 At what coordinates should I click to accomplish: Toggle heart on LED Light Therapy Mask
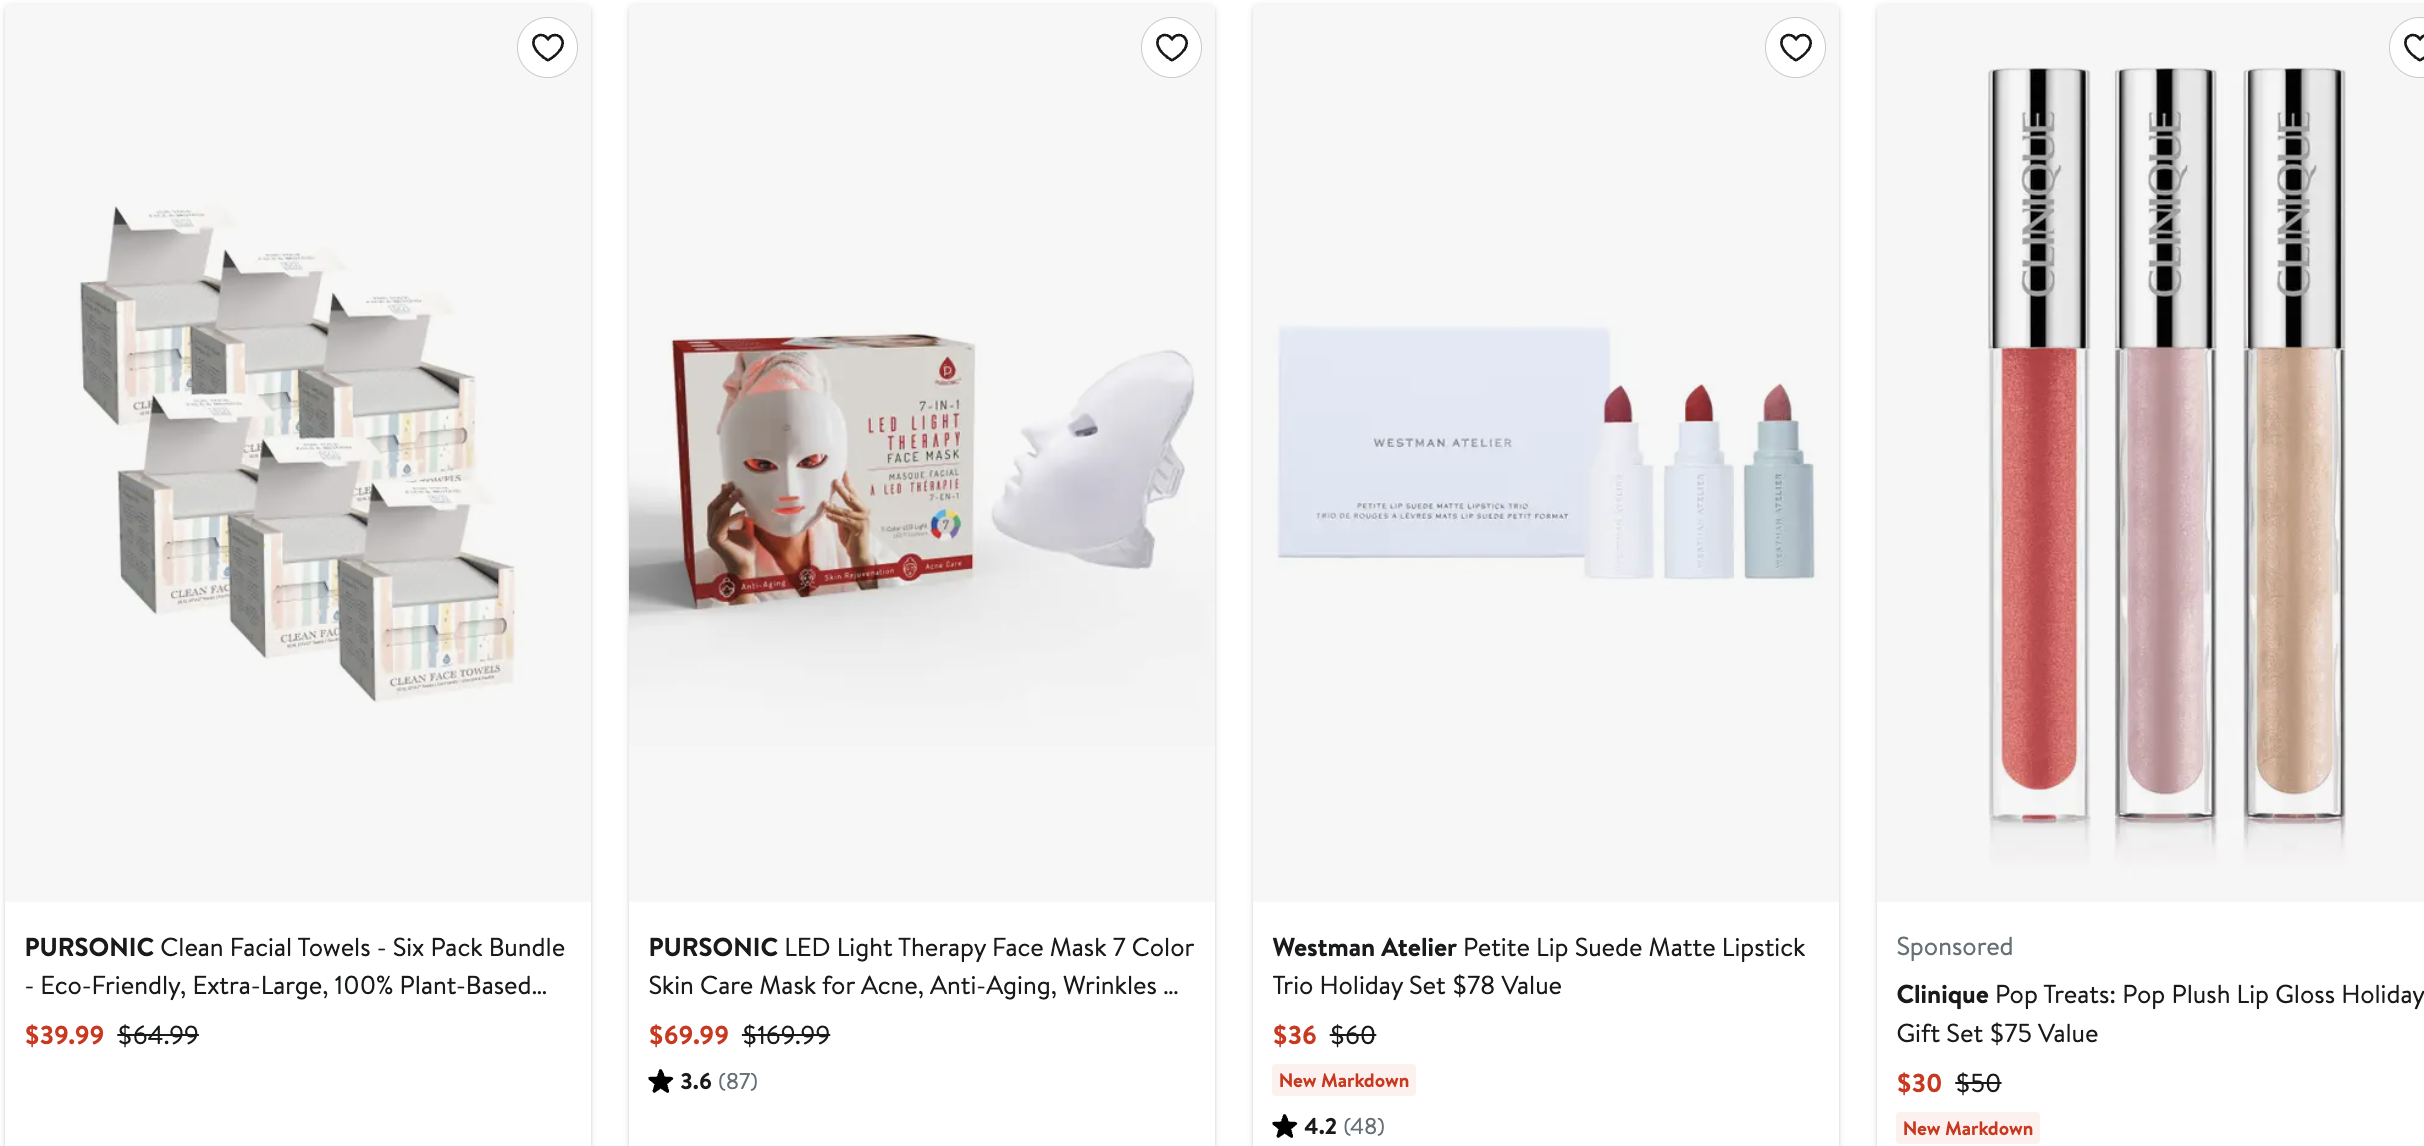1171,47
